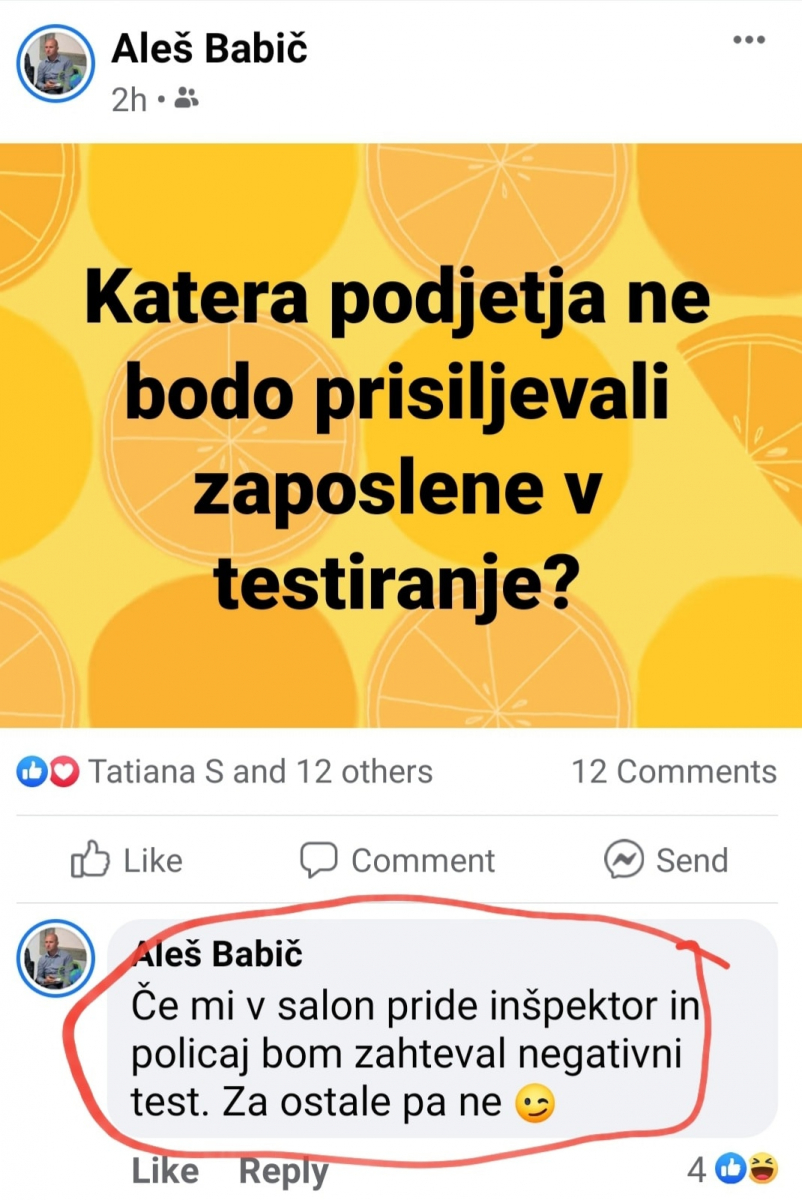Open the orange slices post image
Viewport: 802px width, 1200px height.
click(401, 436)
